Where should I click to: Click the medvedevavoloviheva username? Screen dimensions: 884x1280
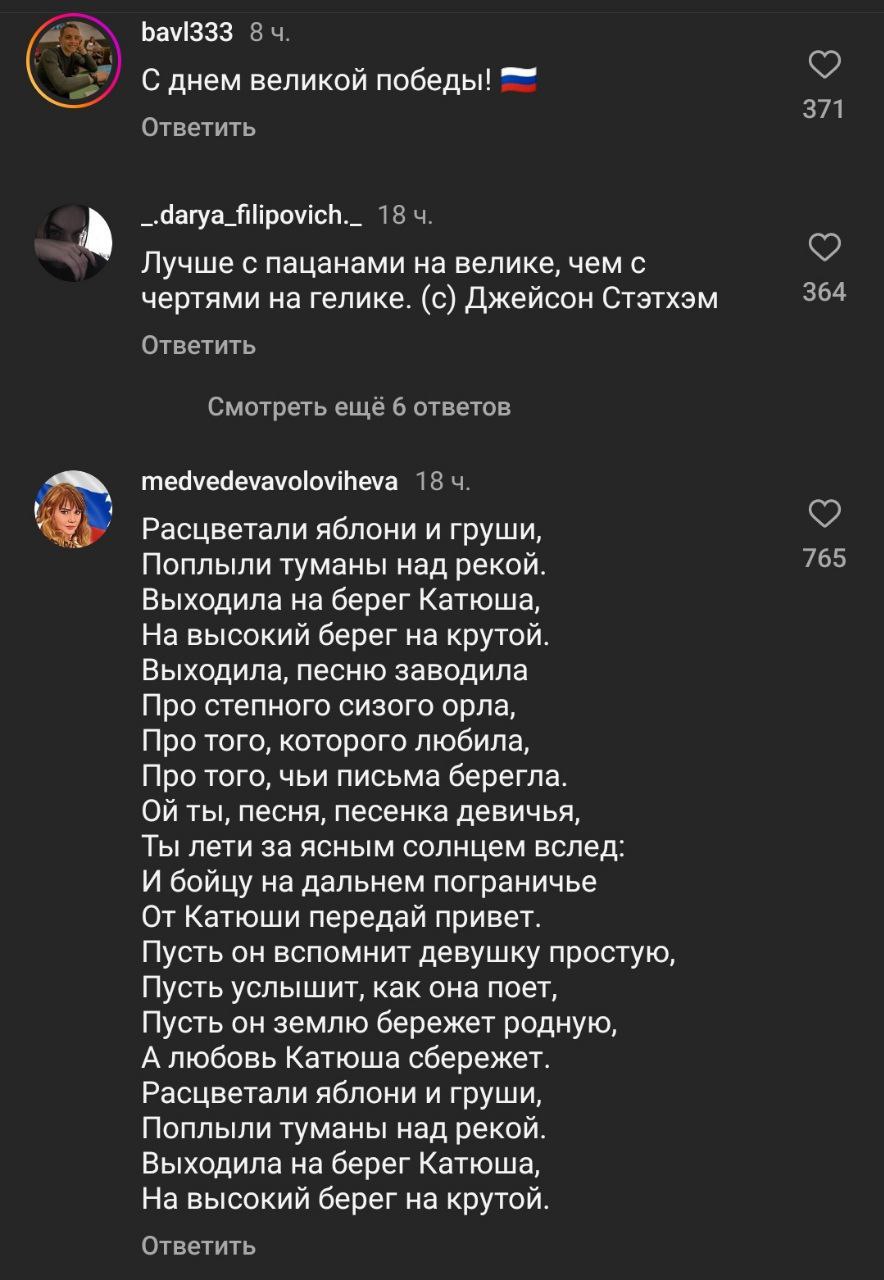coord(269,482)
